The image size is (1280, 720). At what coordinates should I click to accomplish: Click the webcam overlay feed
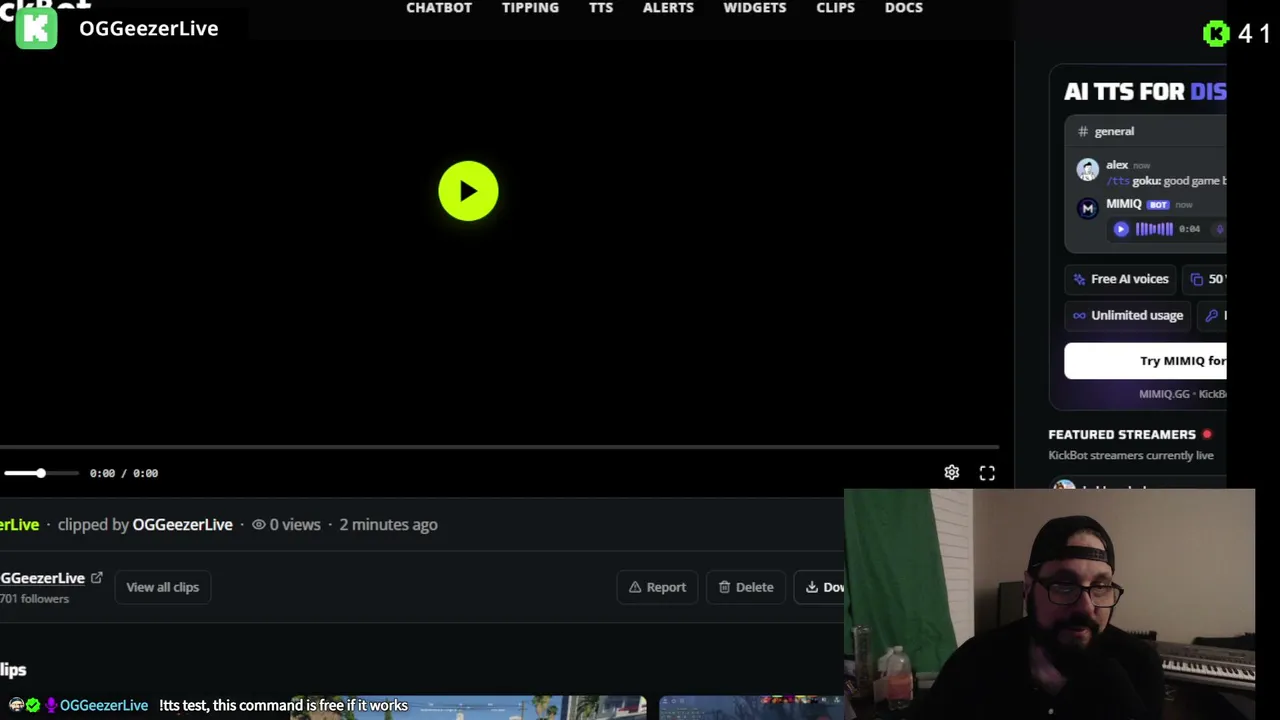[1049, 603]
